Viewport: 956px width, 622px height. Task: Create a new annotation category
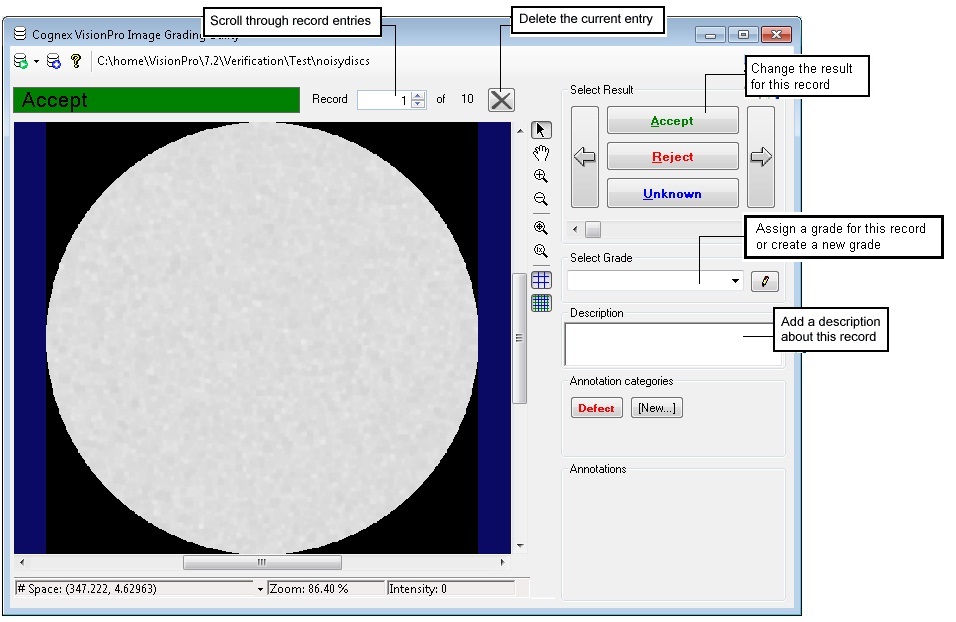coord(656,407)
